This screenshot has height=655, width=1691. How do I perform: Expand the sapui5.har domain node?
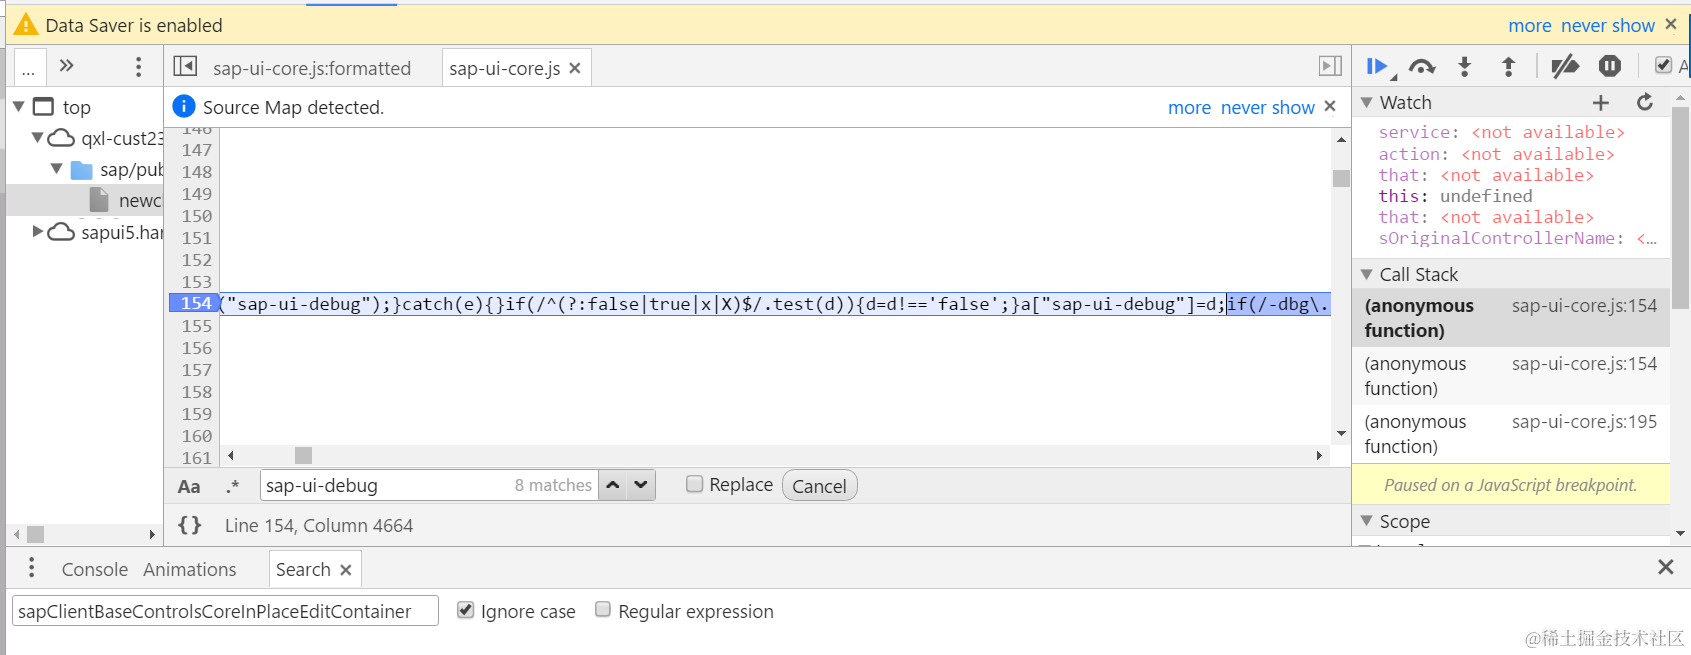(x=38, y=231)
